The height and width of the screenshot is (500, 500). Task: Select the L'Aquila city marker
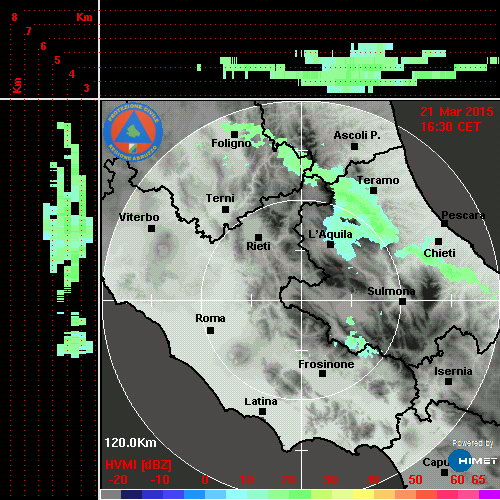coord(330,244)
